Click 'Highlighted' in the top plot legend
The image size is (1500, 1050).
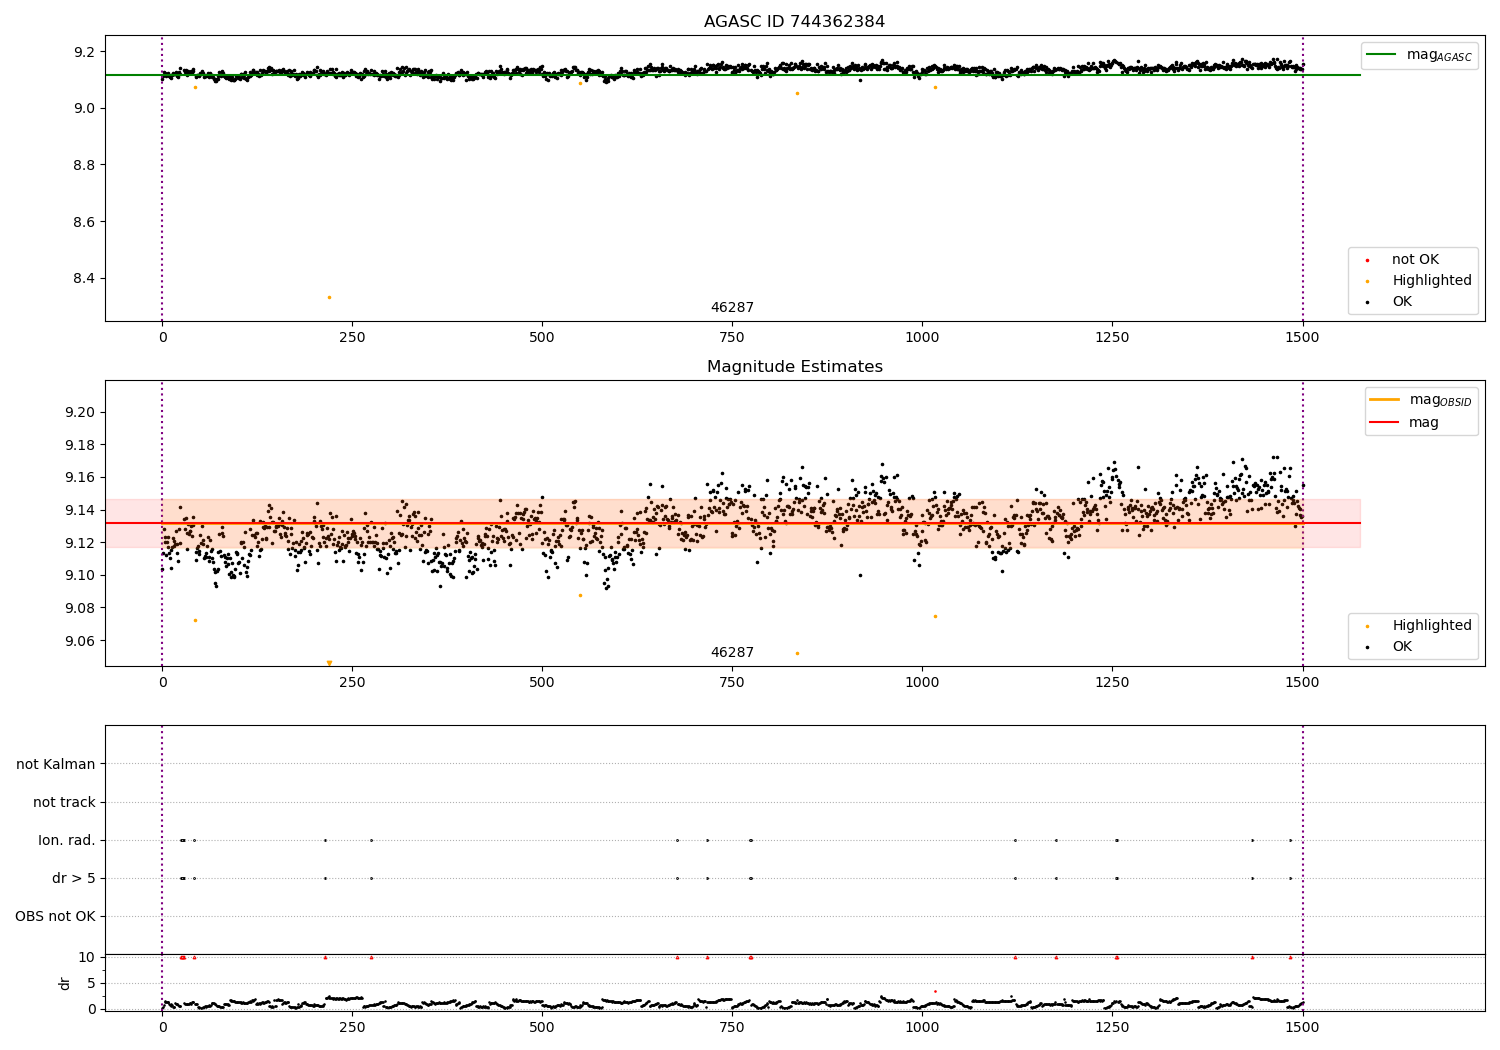[1431, 281]
